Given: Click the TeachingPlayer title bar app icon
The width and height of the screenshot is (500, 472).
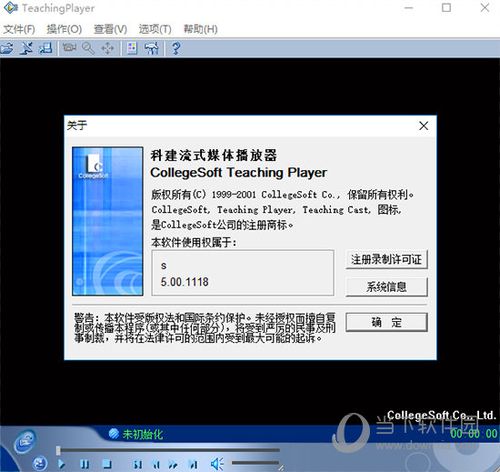Looking at the screenshot, I should [x=10, y=8].
